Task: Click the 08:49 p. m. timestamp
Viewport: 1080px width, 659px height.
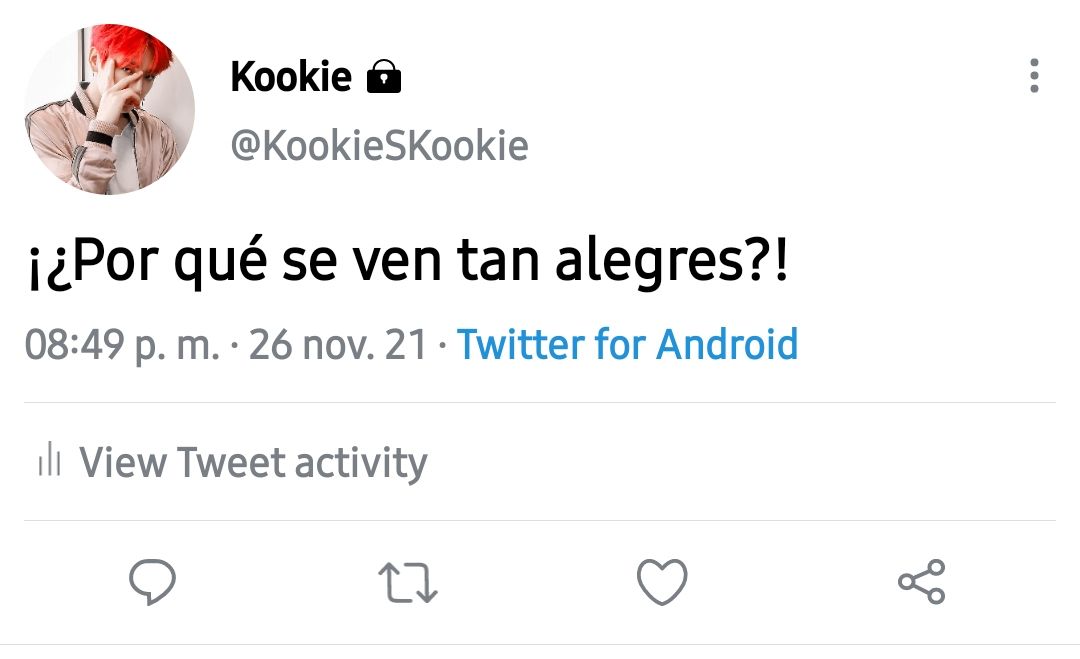Action: (x=123, y=345)
